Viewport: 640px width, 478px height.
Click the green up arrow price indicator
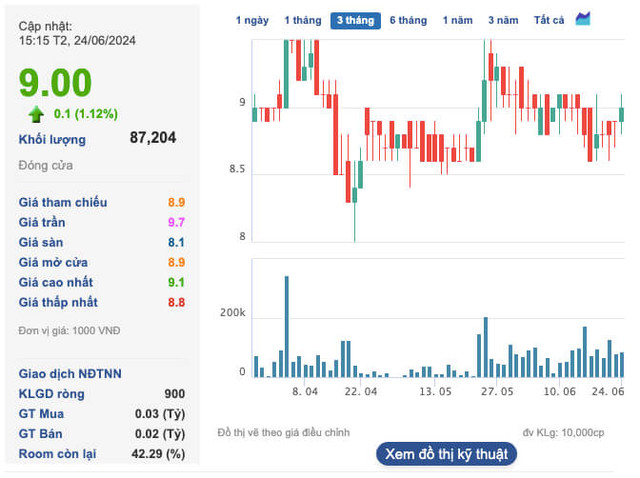pyautogui.click(x=36, y=113)
